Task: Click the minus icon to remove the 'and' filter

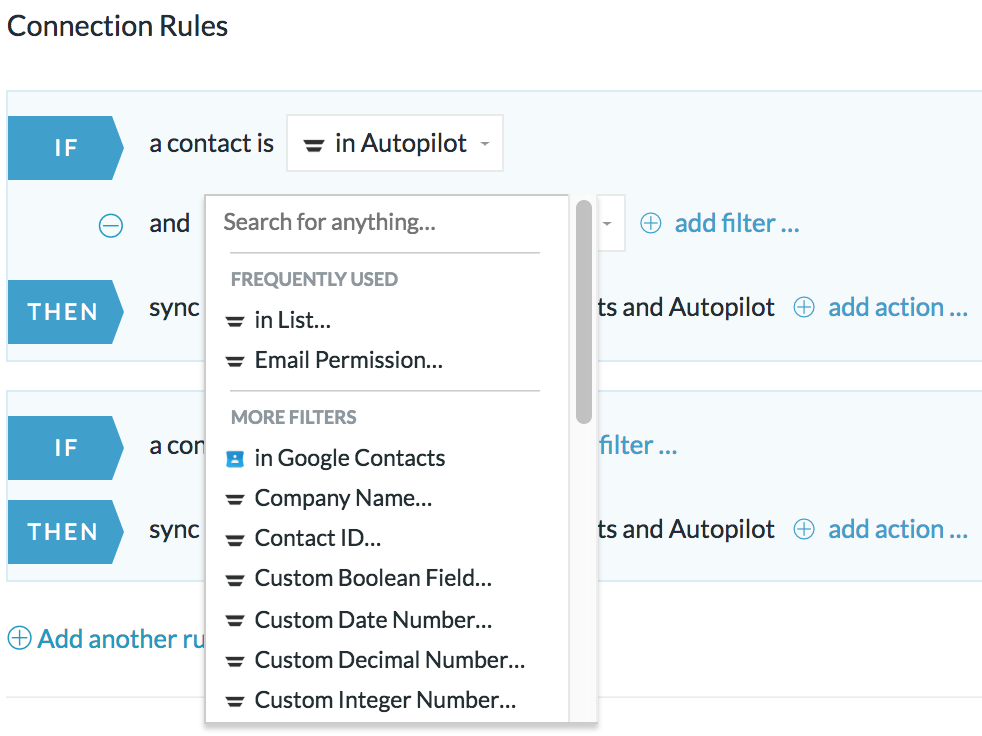Action: 111,225
